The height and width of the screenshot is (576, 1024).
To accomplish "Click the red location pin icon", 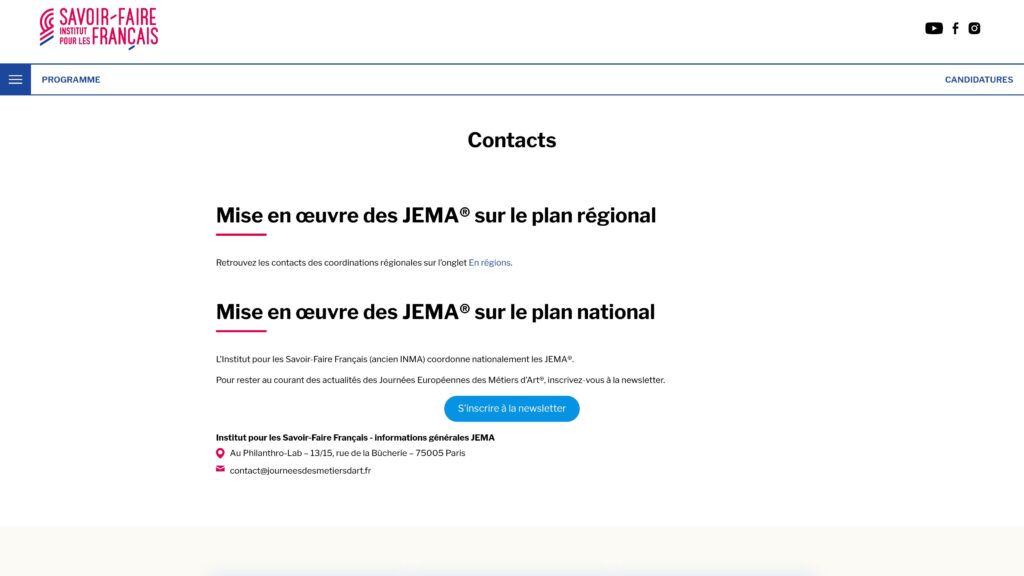I will pyautogui.click(x=220, y=453).
